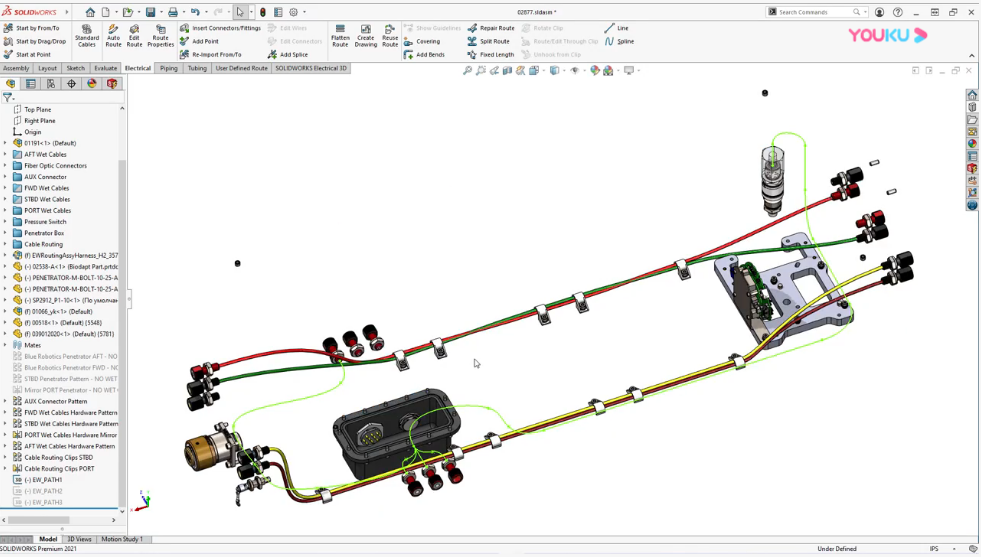Toggle the Select cursor tool
The height and width of the screenshot is (557, 981).
point(240,12)
